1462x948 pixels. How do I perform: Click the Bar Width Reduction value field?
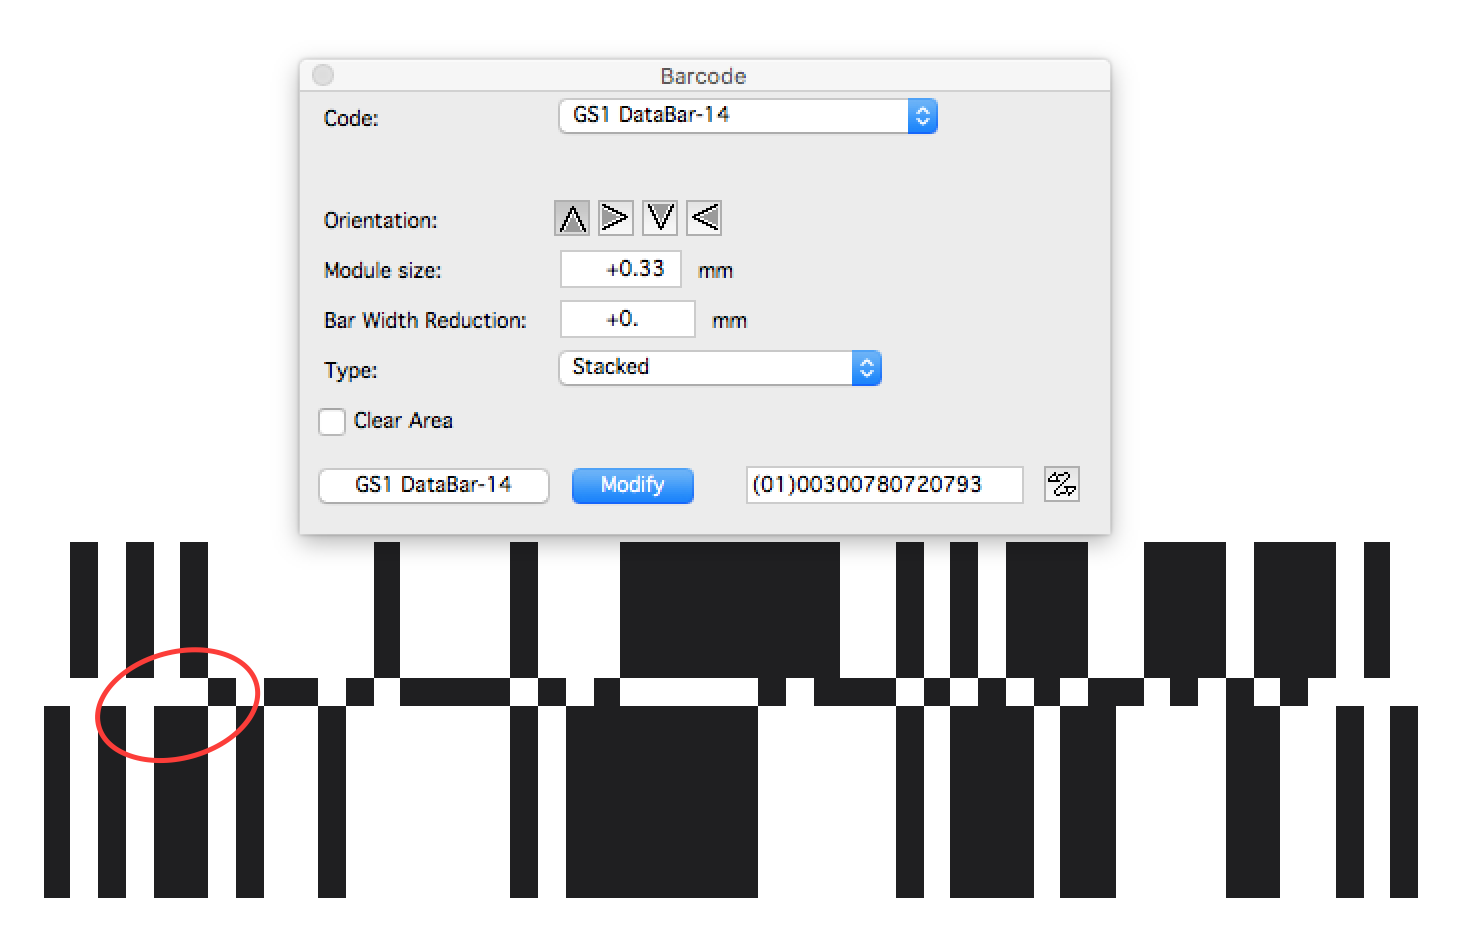(627, 319)
